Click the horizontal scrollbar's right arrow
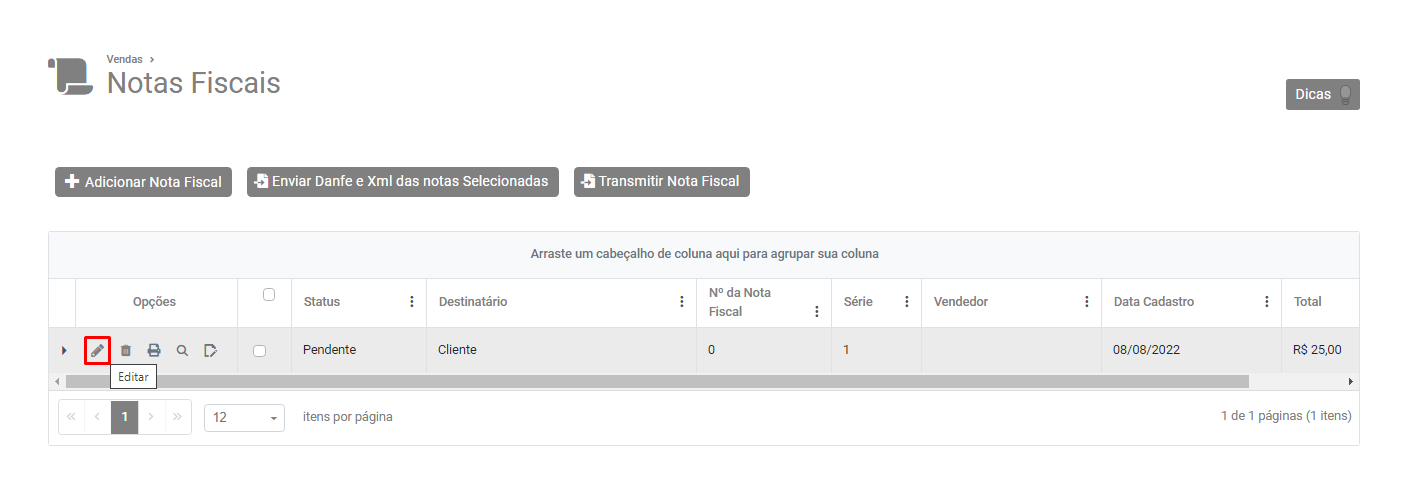This screenshot has height=495, width=1410. tap(1351, 381)
